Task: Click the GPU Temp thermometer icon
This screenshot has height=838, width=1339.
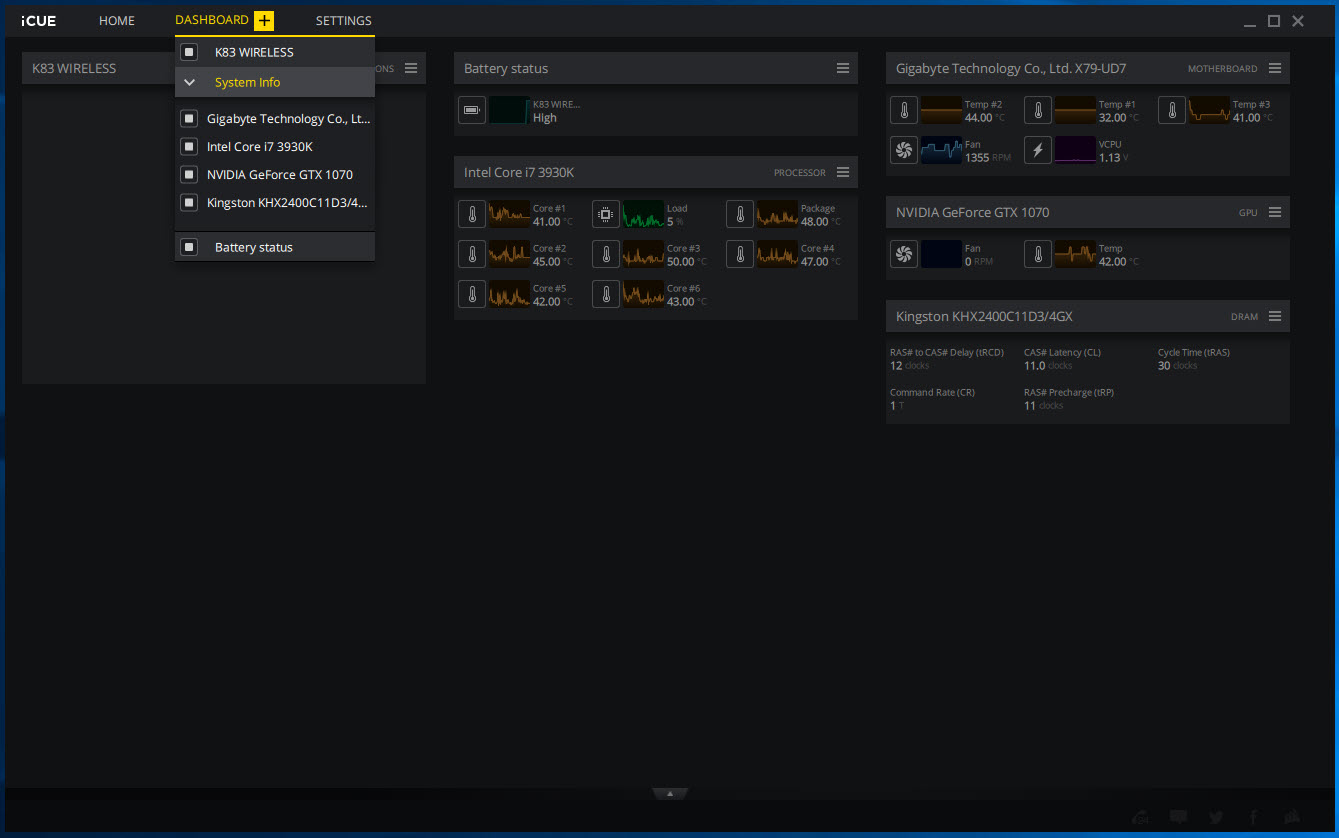Action: click(1038, 254)
